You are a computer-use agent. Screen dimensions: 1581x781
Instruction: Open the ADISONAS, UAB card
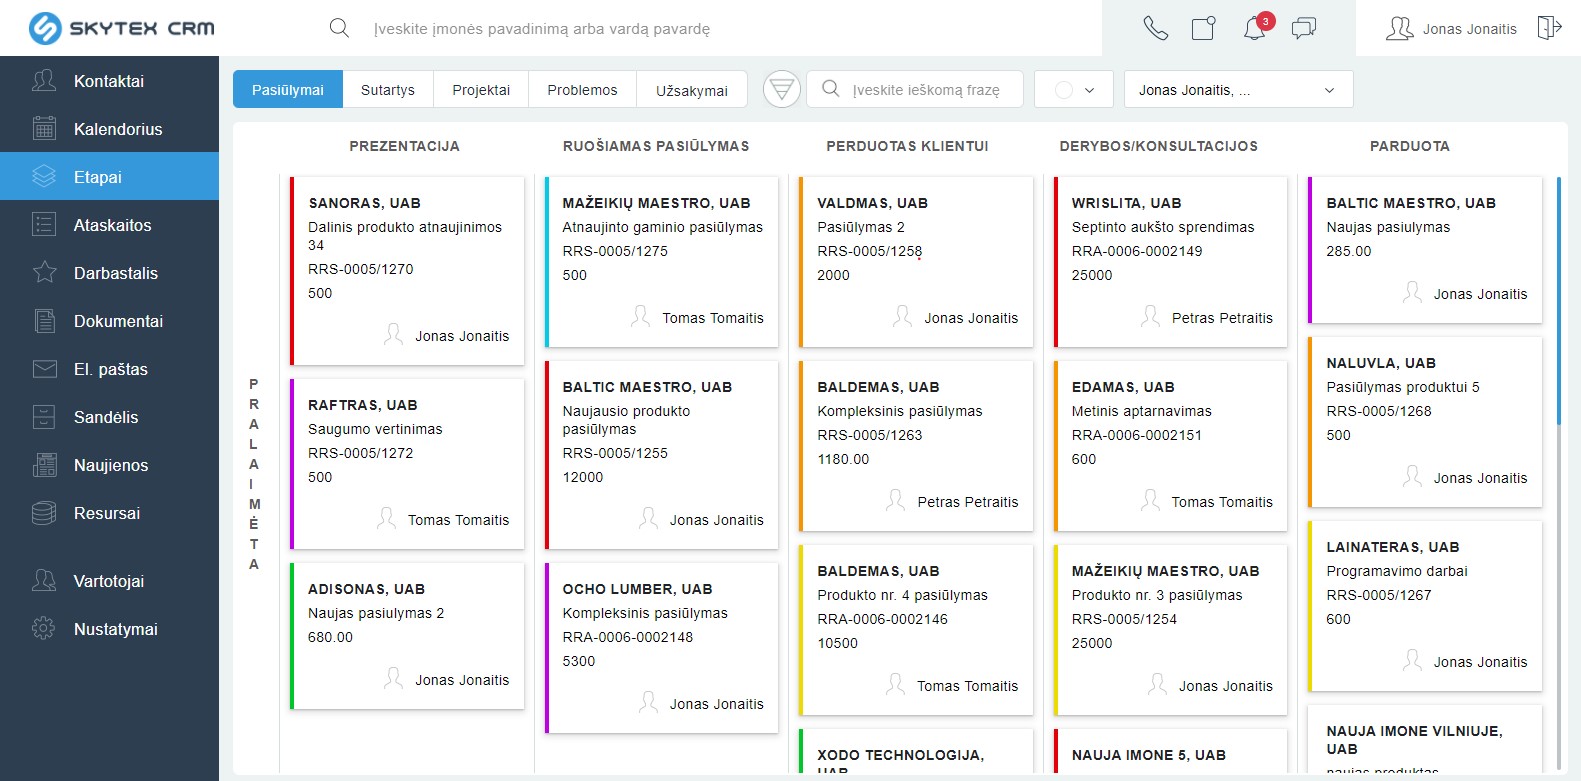coord(407,636)
